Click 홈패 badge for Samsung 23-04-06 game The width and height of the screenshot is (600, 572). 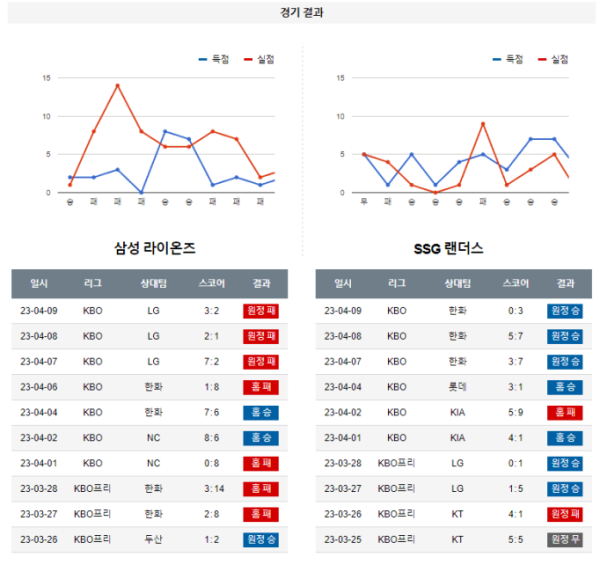point(261,387)
